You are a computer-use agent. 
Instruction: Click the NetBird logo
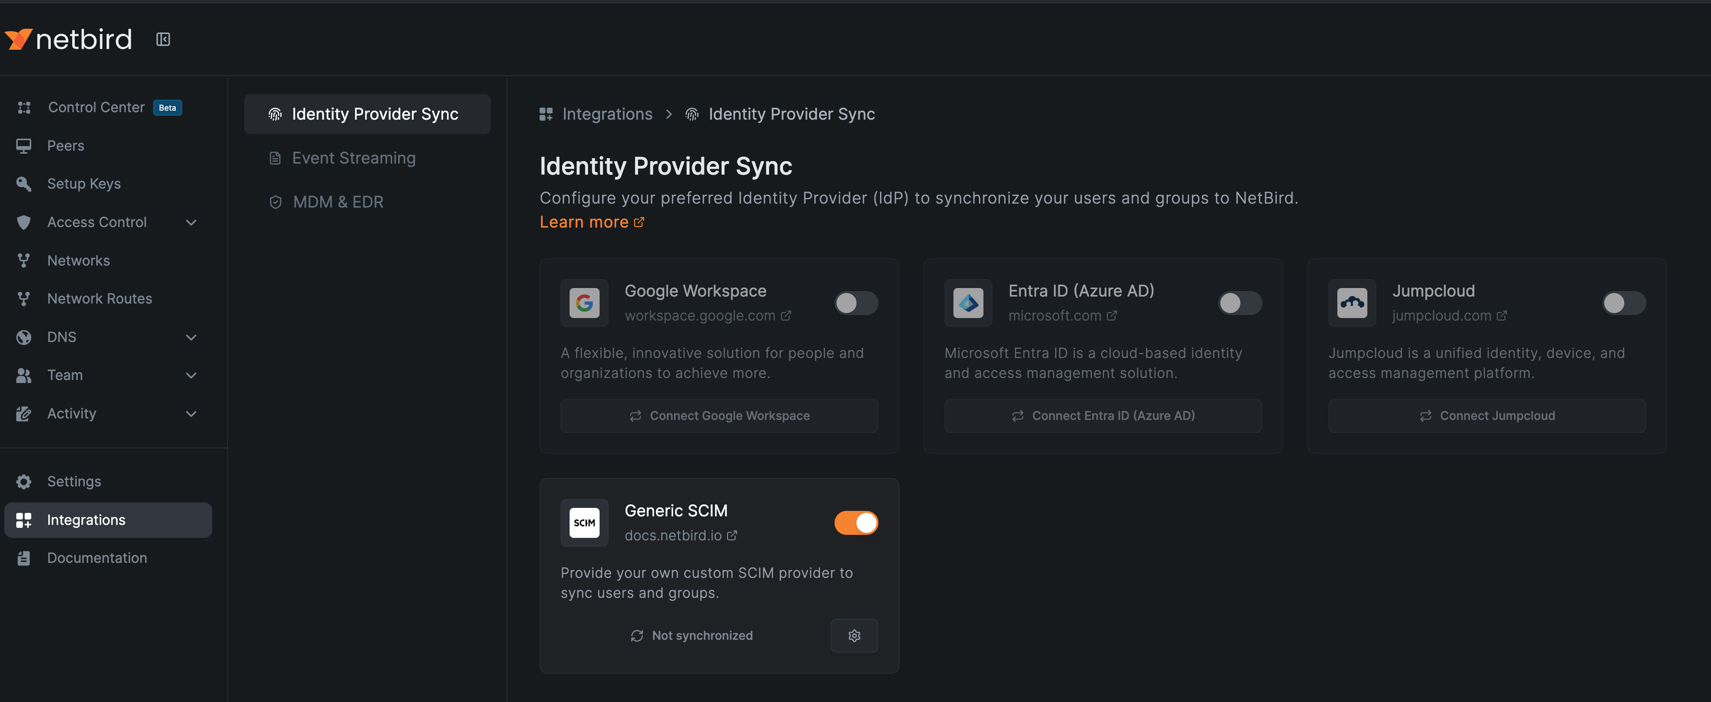point(69,39)
